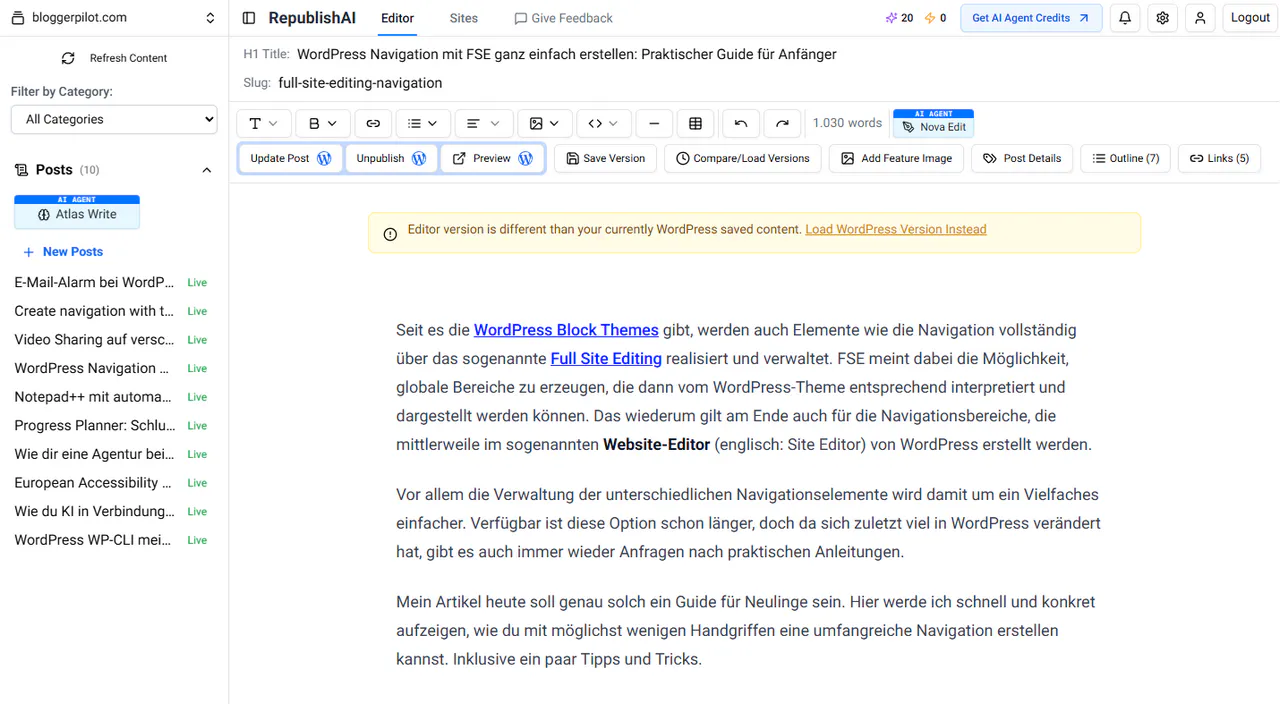This screenshot has height=704, width=1280.
Task: Click the 'Filter by Category:' label
Action: (62, 91)
